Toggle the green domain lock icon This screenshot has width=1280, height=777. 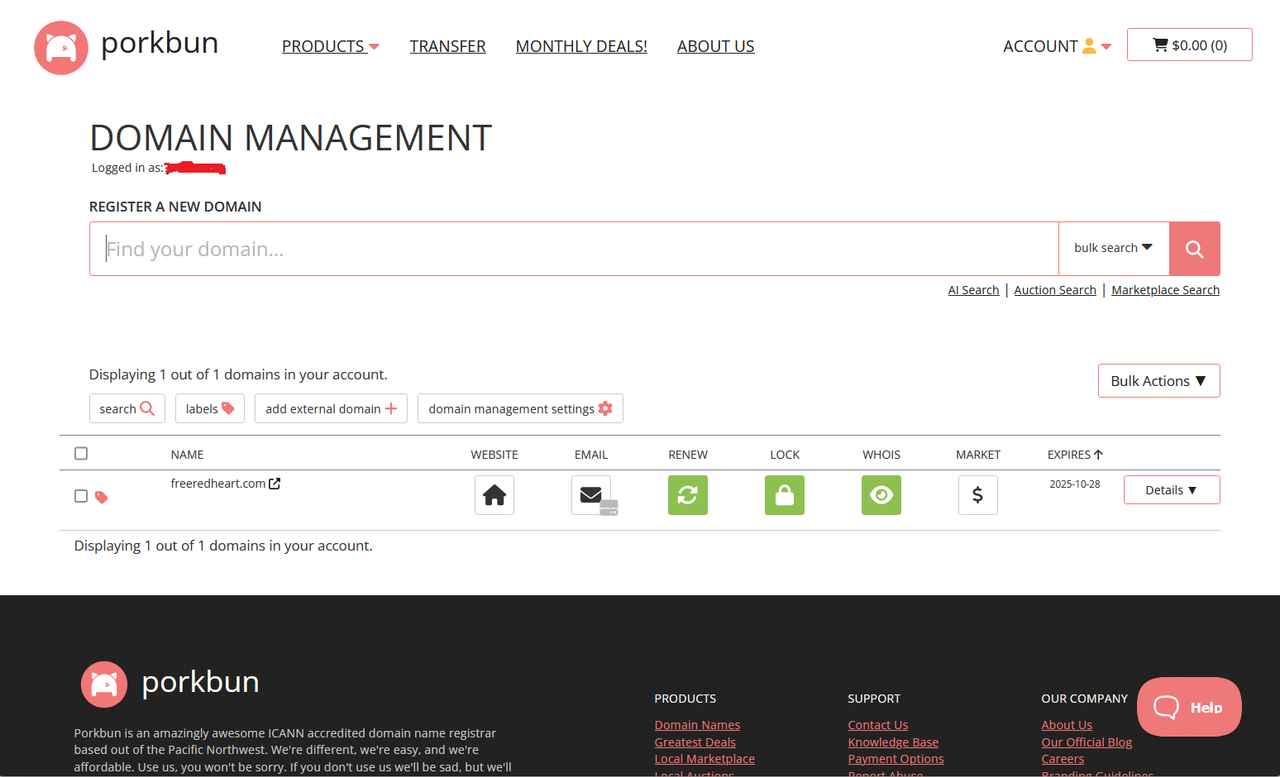(x=785, y=495)
